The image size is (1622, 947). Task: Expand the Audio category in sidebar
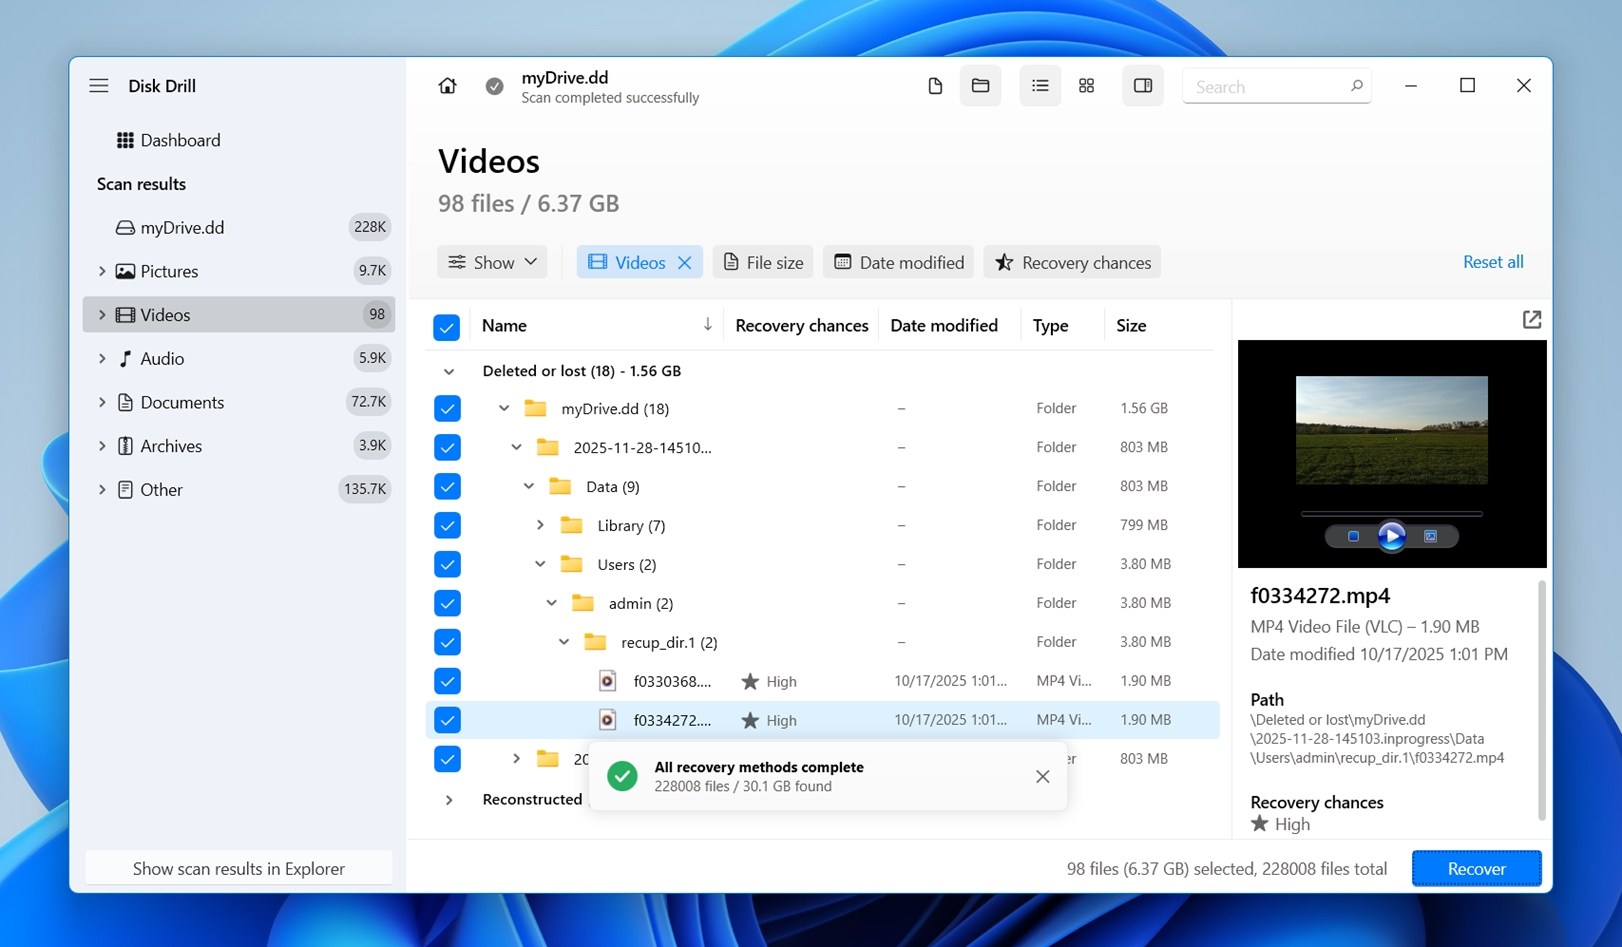[x=102, y=358]
